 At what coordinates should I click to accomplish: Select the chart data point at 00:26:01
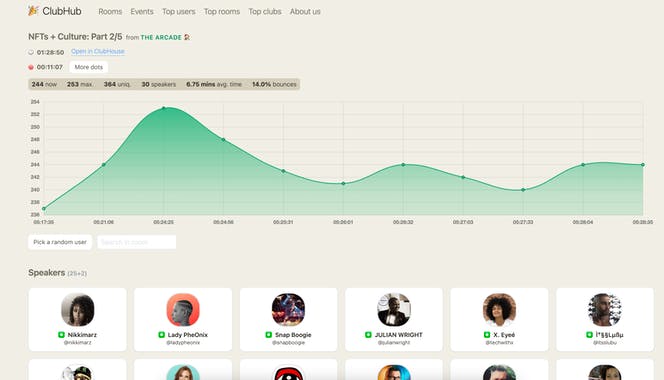click(343, 183)
